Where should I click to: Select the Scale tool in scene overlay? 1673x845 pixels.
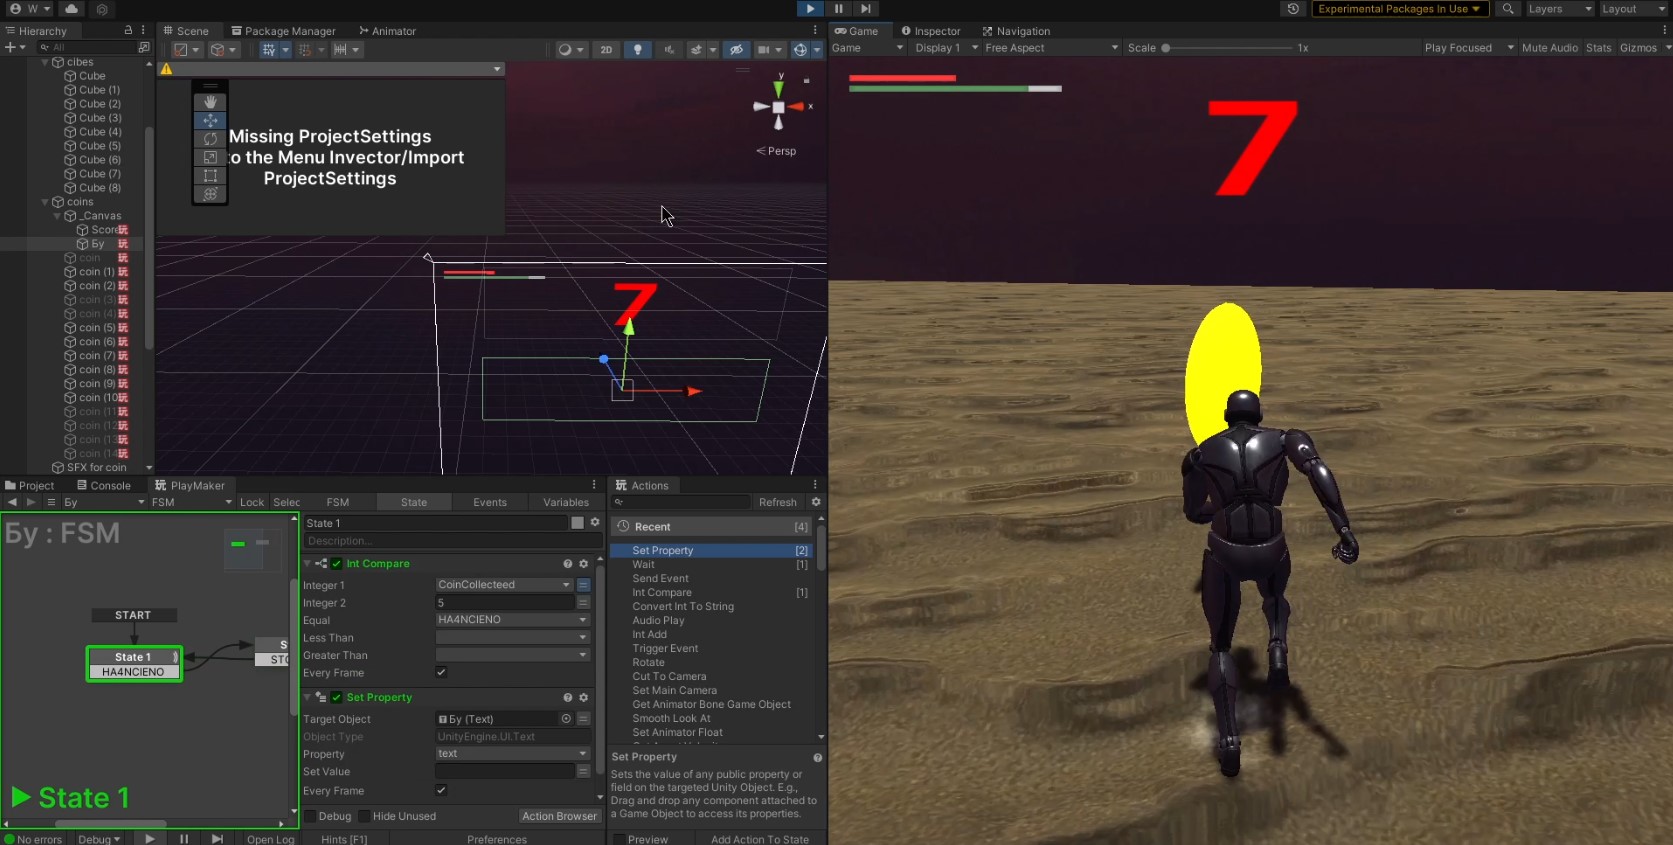pos(210,157)
